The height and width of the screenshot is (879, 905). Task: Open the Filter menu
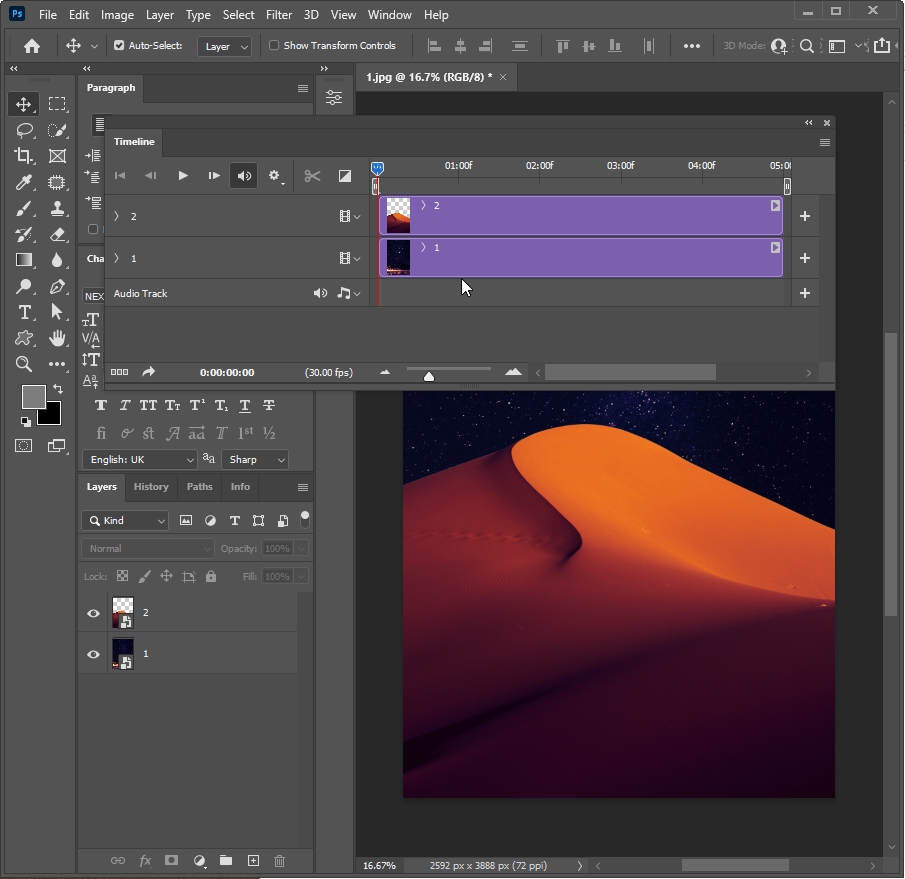279,15
